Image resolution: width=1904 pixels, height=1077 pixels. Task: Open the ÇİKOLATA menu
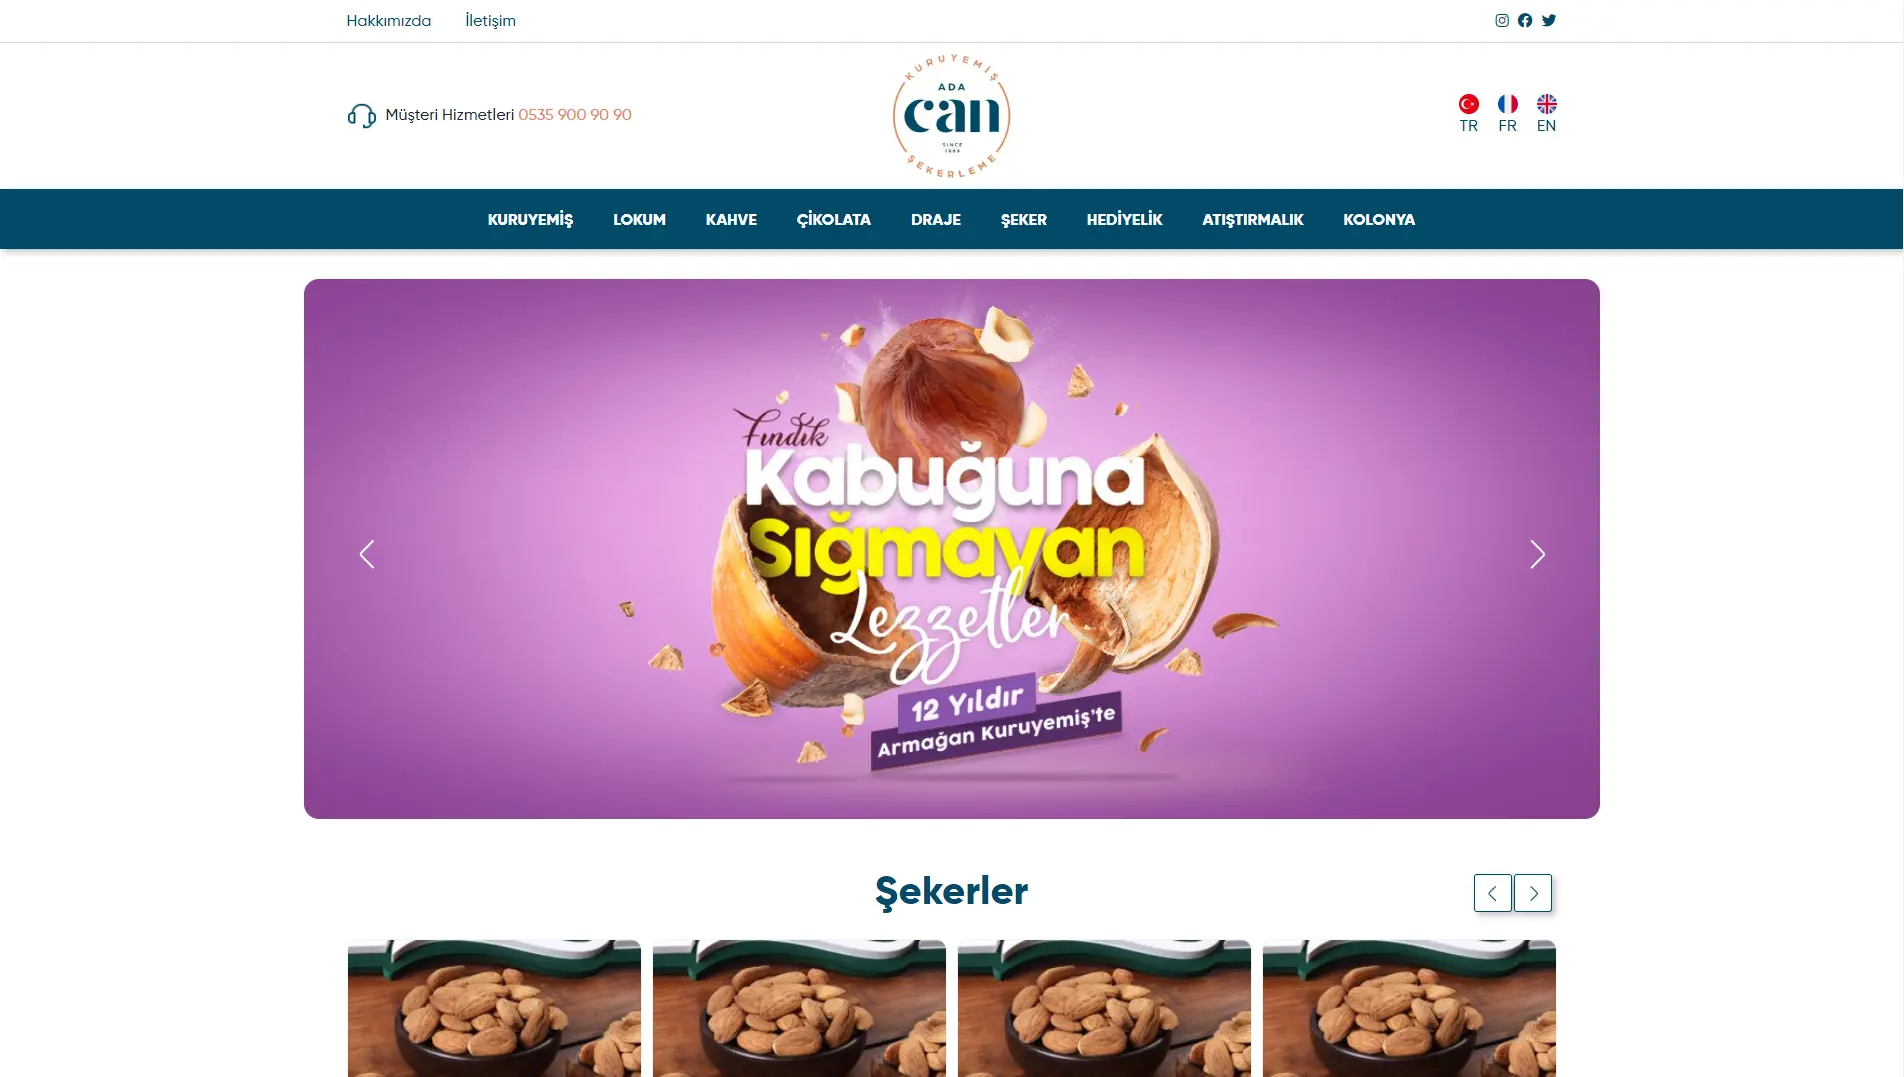(x=833, y=219)
